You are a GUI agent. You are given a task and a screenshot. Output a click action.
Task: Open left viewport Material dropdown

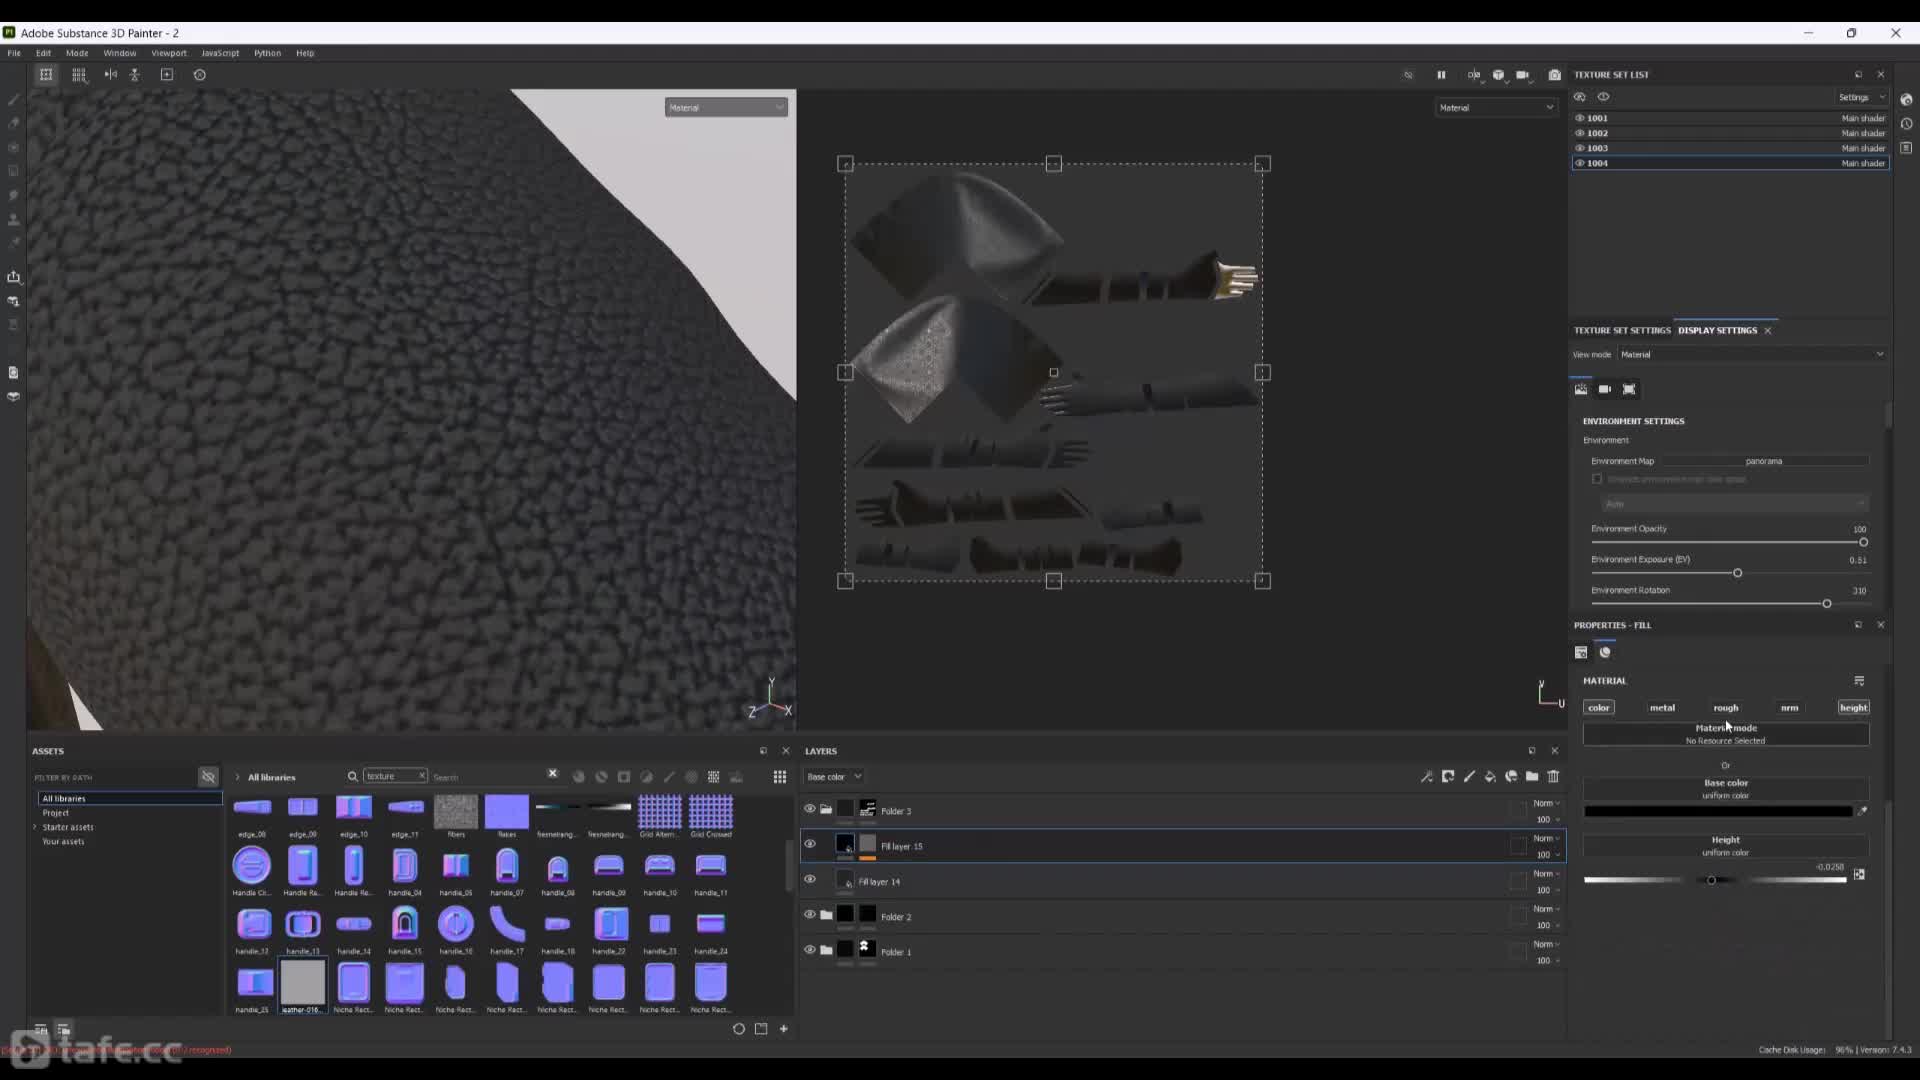726,108
